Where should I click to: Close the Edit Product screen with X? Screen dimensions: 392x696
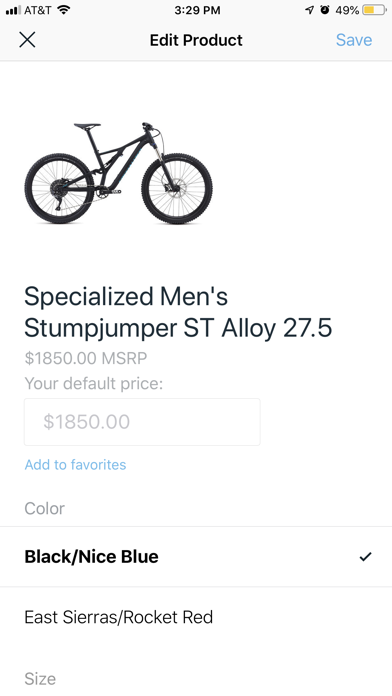(x=27, y=40)
